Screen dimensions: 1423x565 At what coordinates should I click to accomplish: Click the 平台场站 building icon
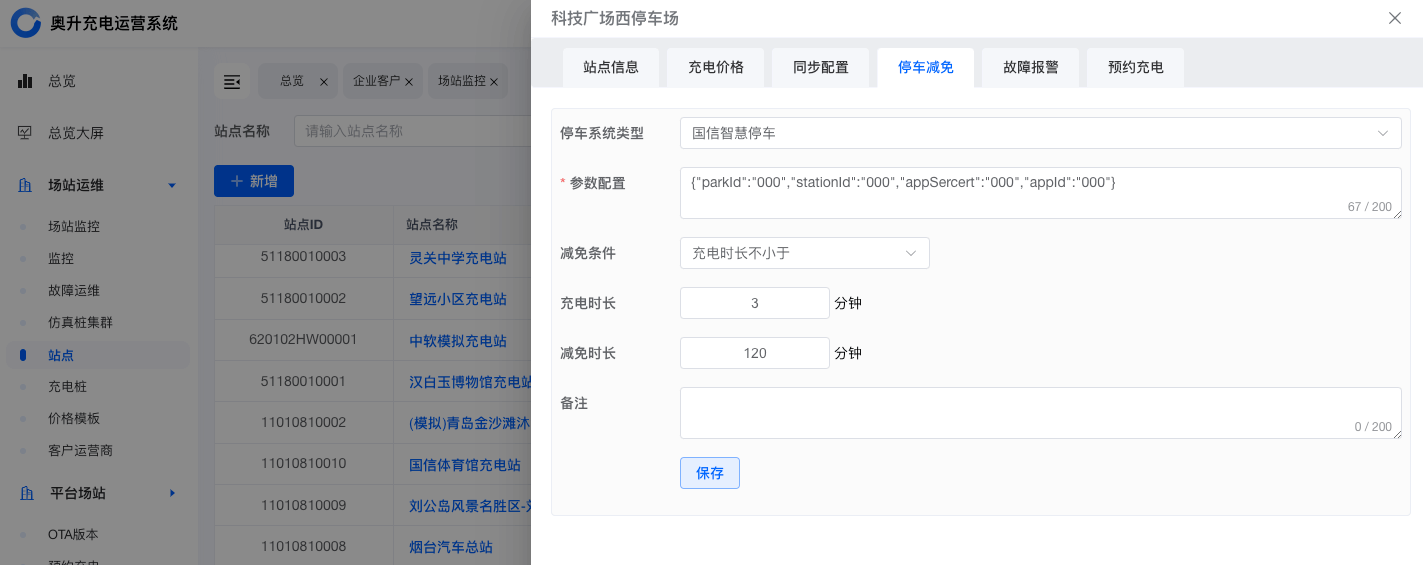coord(25,493)
